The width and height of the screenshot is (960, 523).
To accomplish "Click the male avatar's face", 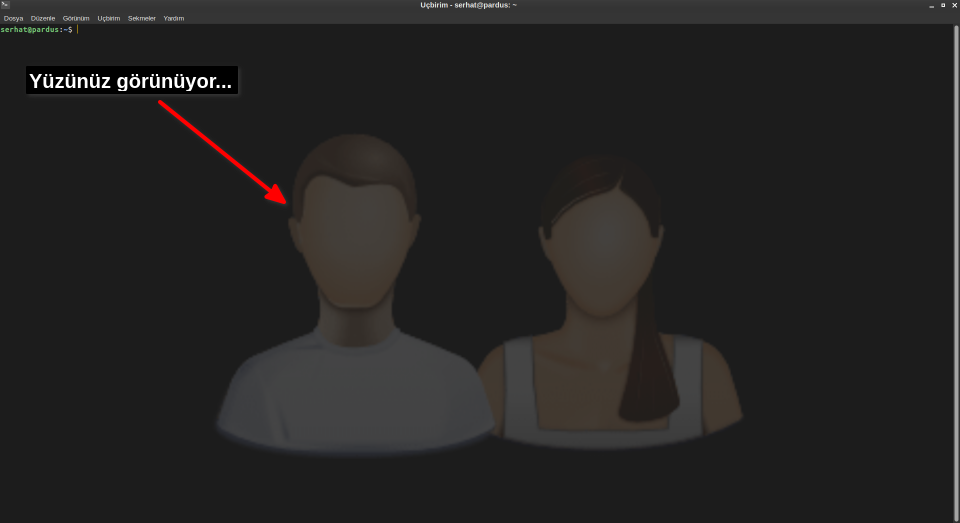I will pyautogui.click(x=354, y=240).
